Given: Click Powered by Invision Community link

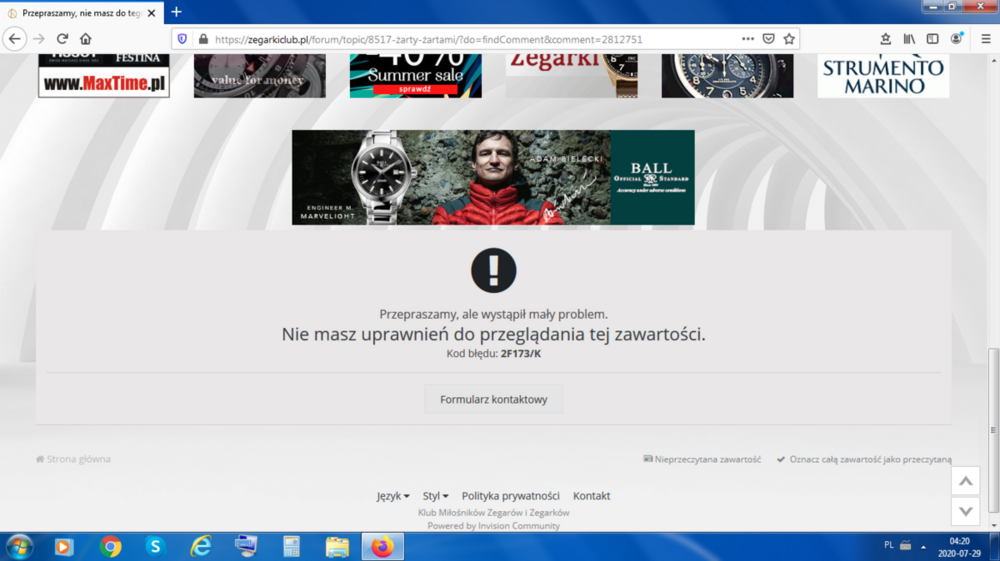Looking at the screenshot, I should (x=494, y=526).
